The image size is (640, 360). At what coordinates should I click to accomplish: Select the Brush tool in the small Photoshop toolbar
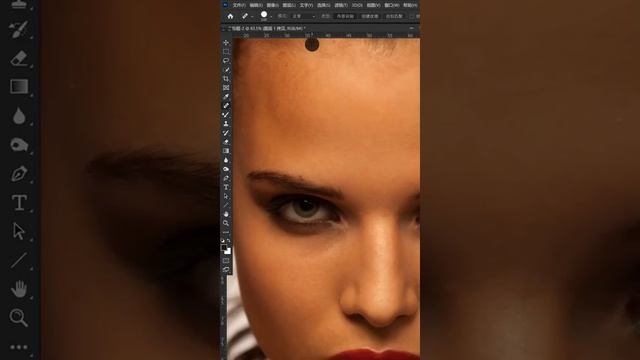coord(226,115)
